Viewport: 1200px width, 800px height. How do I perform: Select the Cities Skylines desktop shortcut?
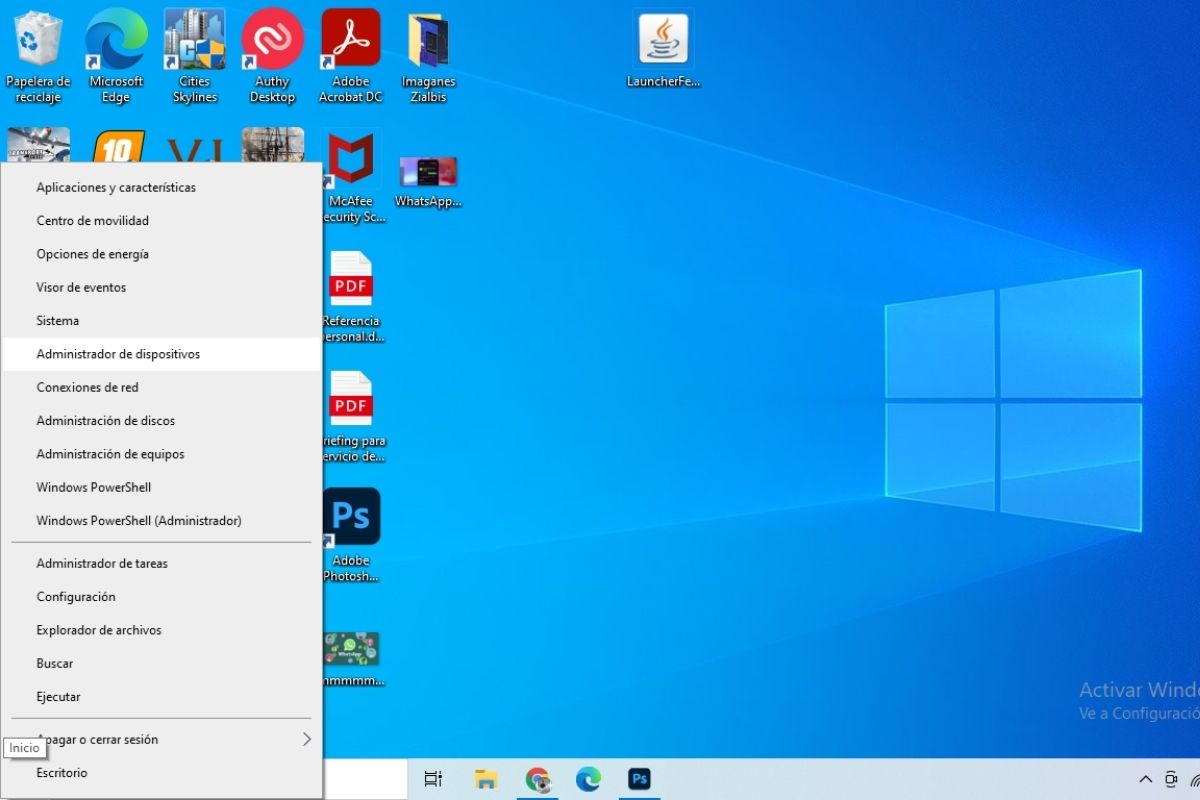click(194, 56)
